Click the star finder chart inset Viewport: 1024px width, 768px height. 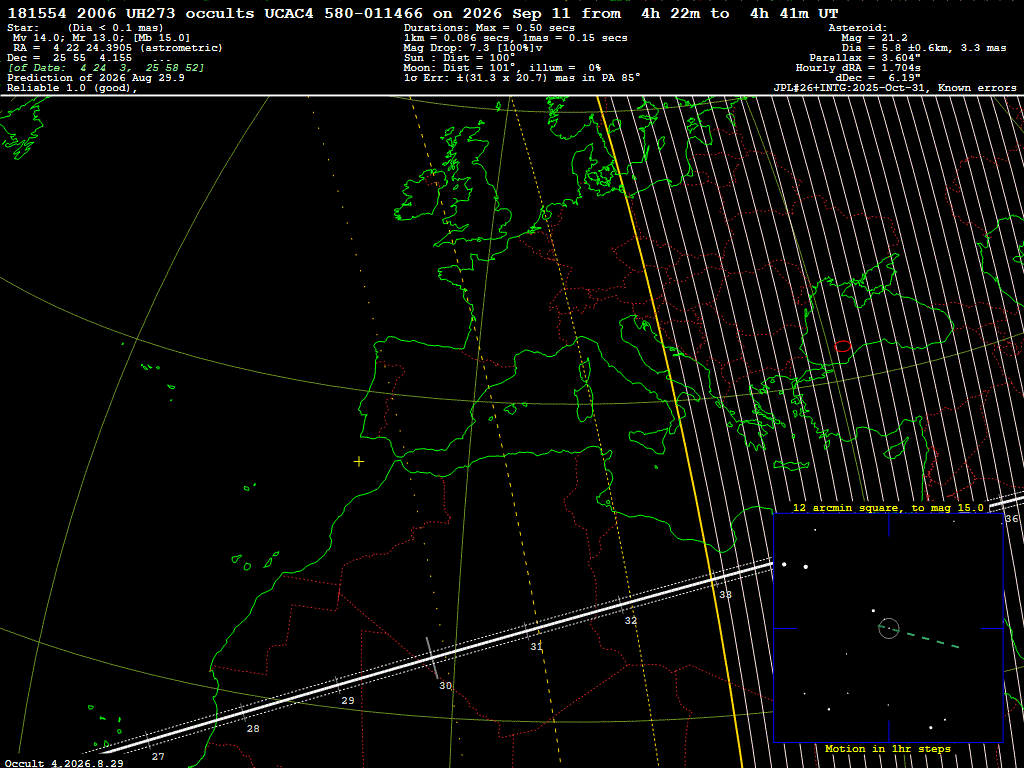pyautogui.click(x=888, y=628)
